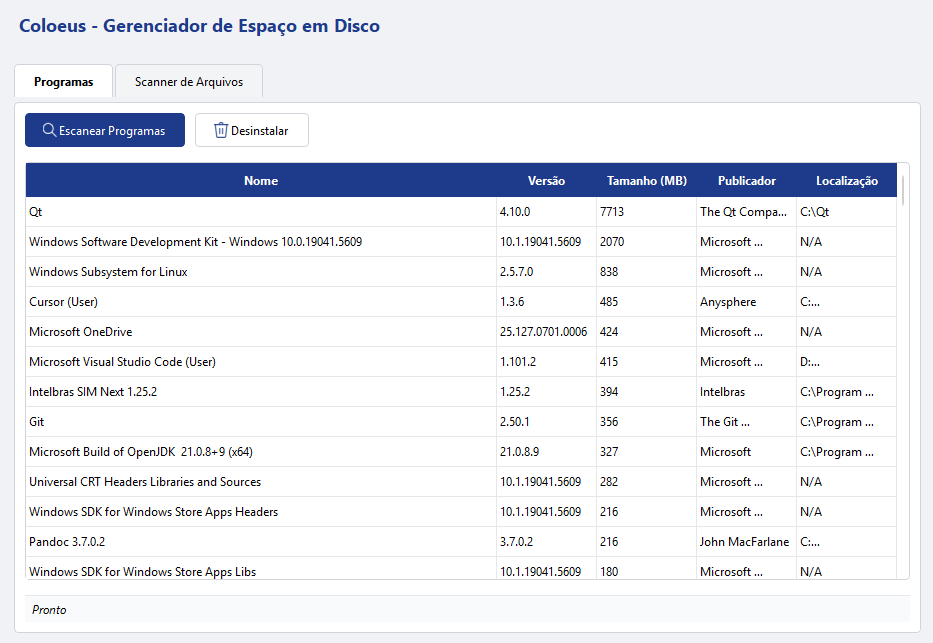933x643 pixels.
Task: Click the version cell 4.10.0
Action: click(x=546, y=212)
